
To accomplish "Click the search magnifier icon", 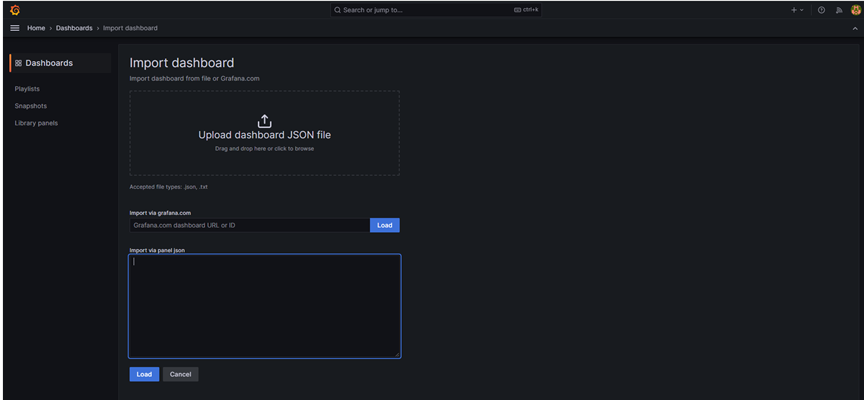I will pyautogui.click(x=338, y=10).
